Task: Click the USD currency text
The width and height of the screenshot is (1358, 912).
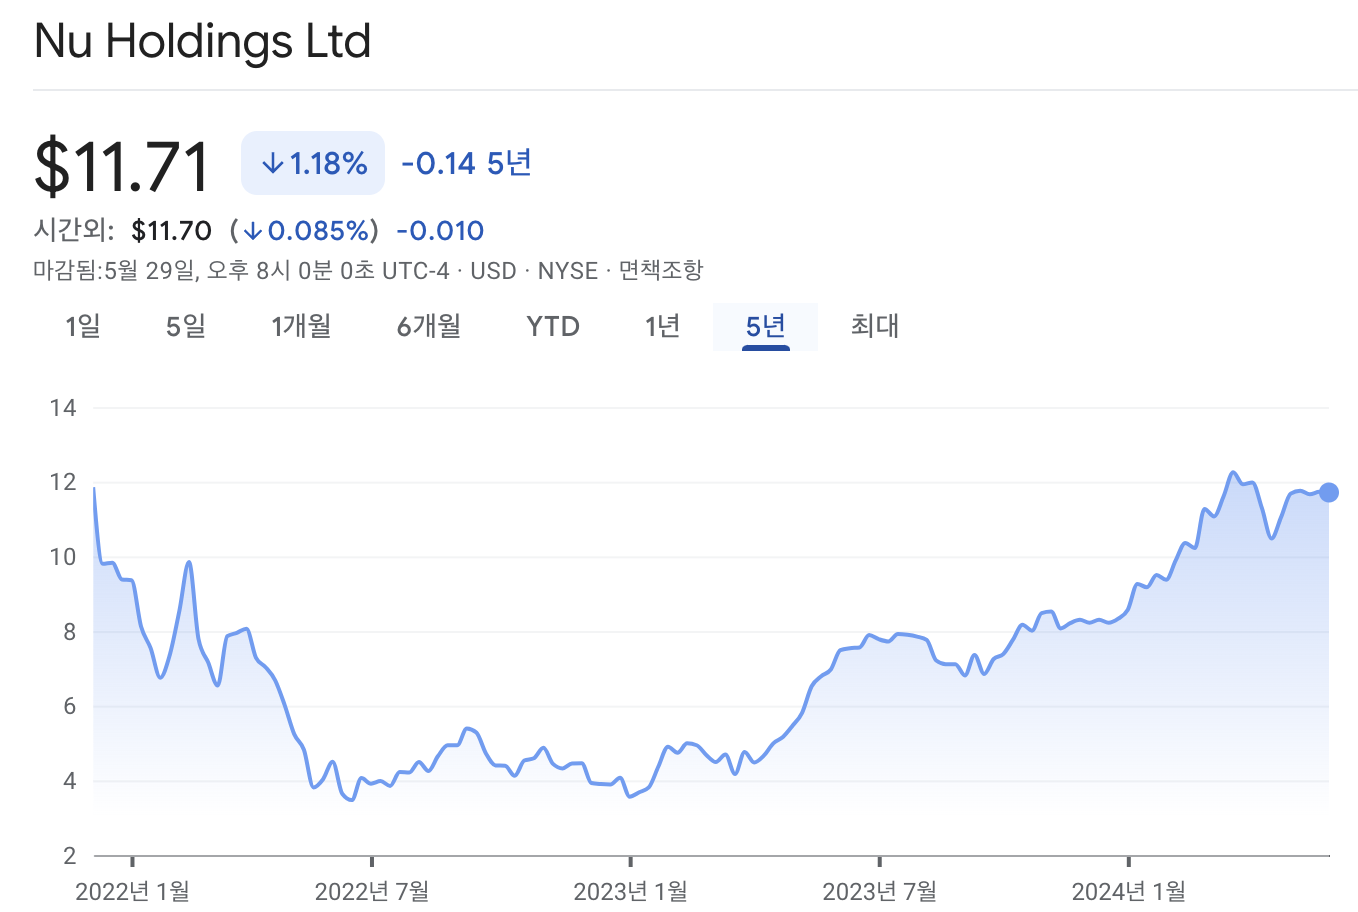Action: click(493, 271)
